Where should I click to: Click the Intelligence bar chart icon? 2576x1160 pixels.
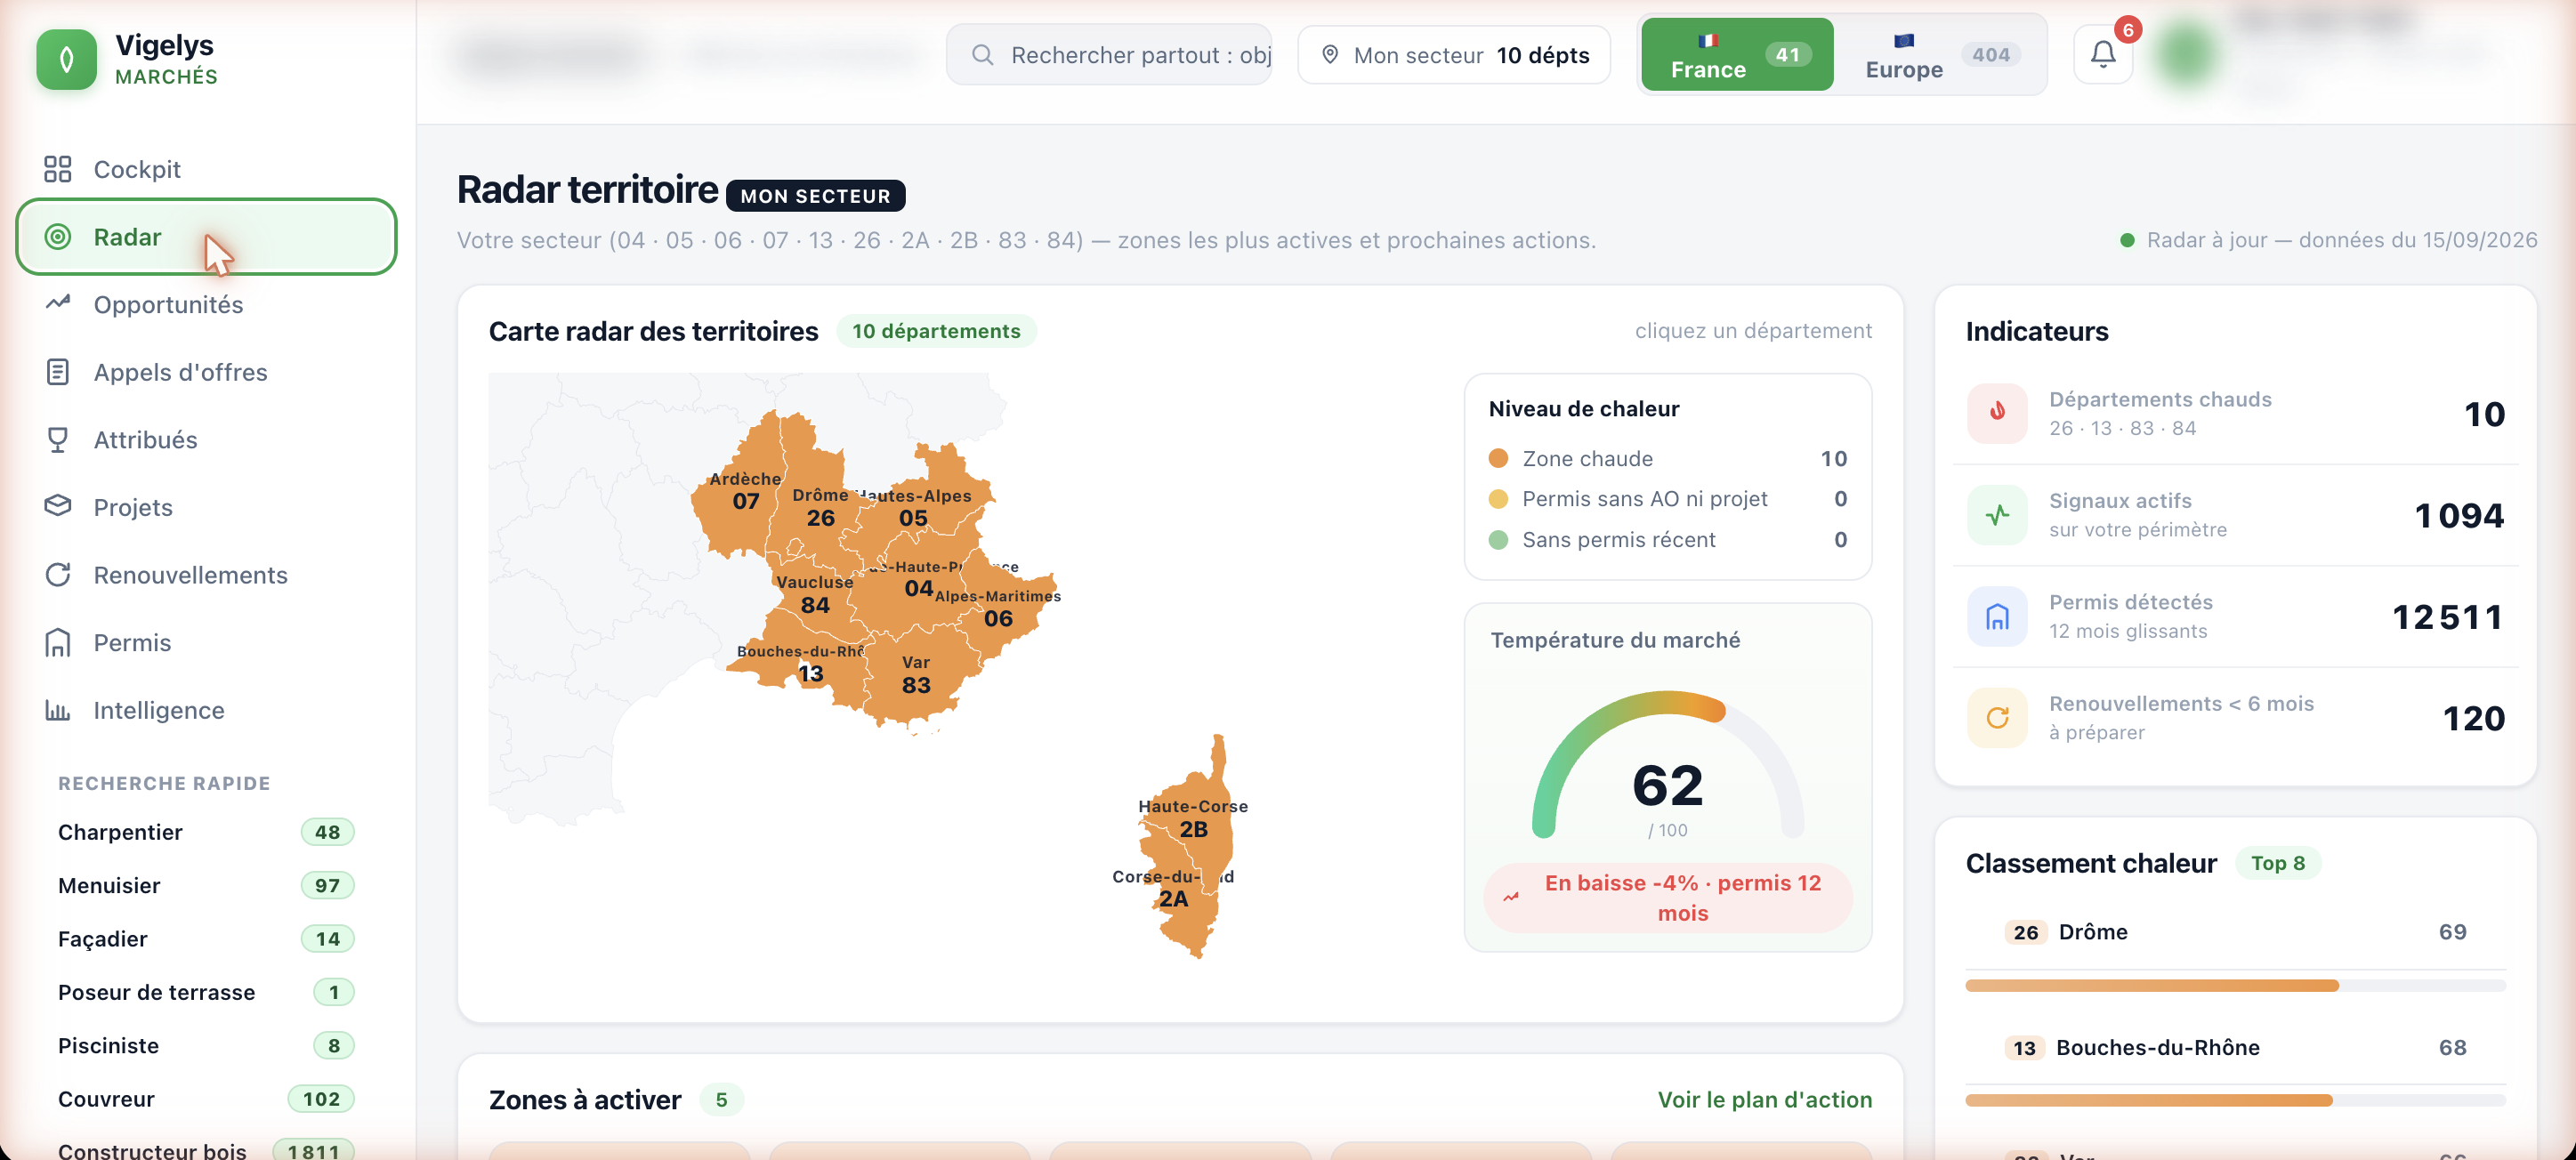58,710
